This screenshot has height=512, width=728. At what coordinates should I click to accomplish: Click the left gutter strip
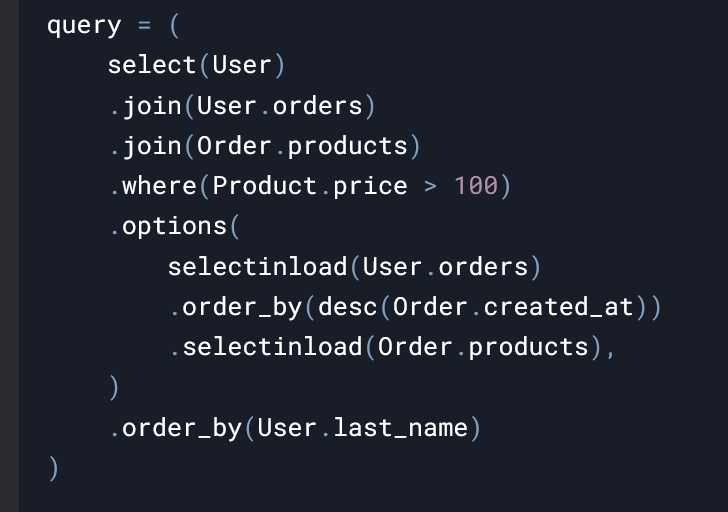pos(9,256)
